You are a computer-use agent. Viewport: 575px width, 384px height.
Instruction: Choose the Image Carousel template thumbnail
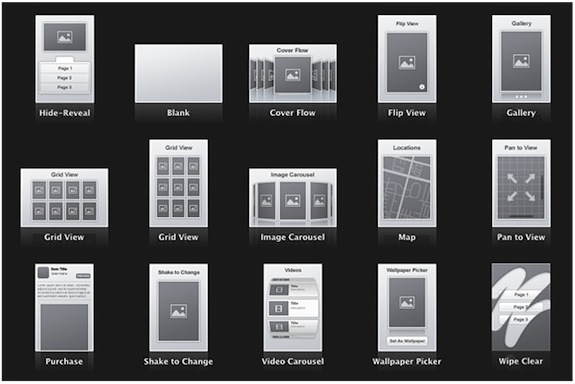[x=293, y=198]
